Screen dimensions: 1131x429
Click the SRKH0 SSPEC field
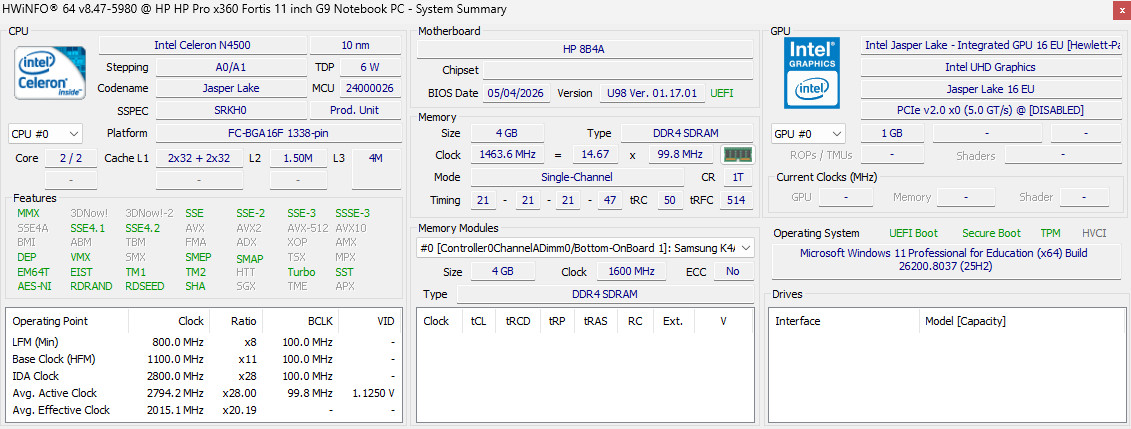pyautogui.click(x=231, y=110)
